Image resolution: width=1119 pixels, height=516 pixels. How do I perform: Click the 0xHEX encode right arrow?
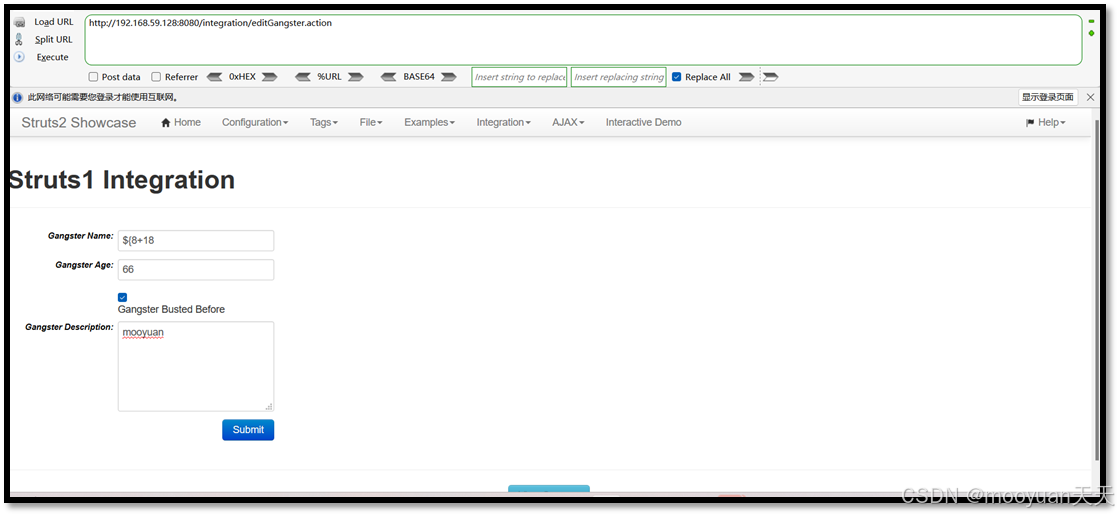[269, 77]
